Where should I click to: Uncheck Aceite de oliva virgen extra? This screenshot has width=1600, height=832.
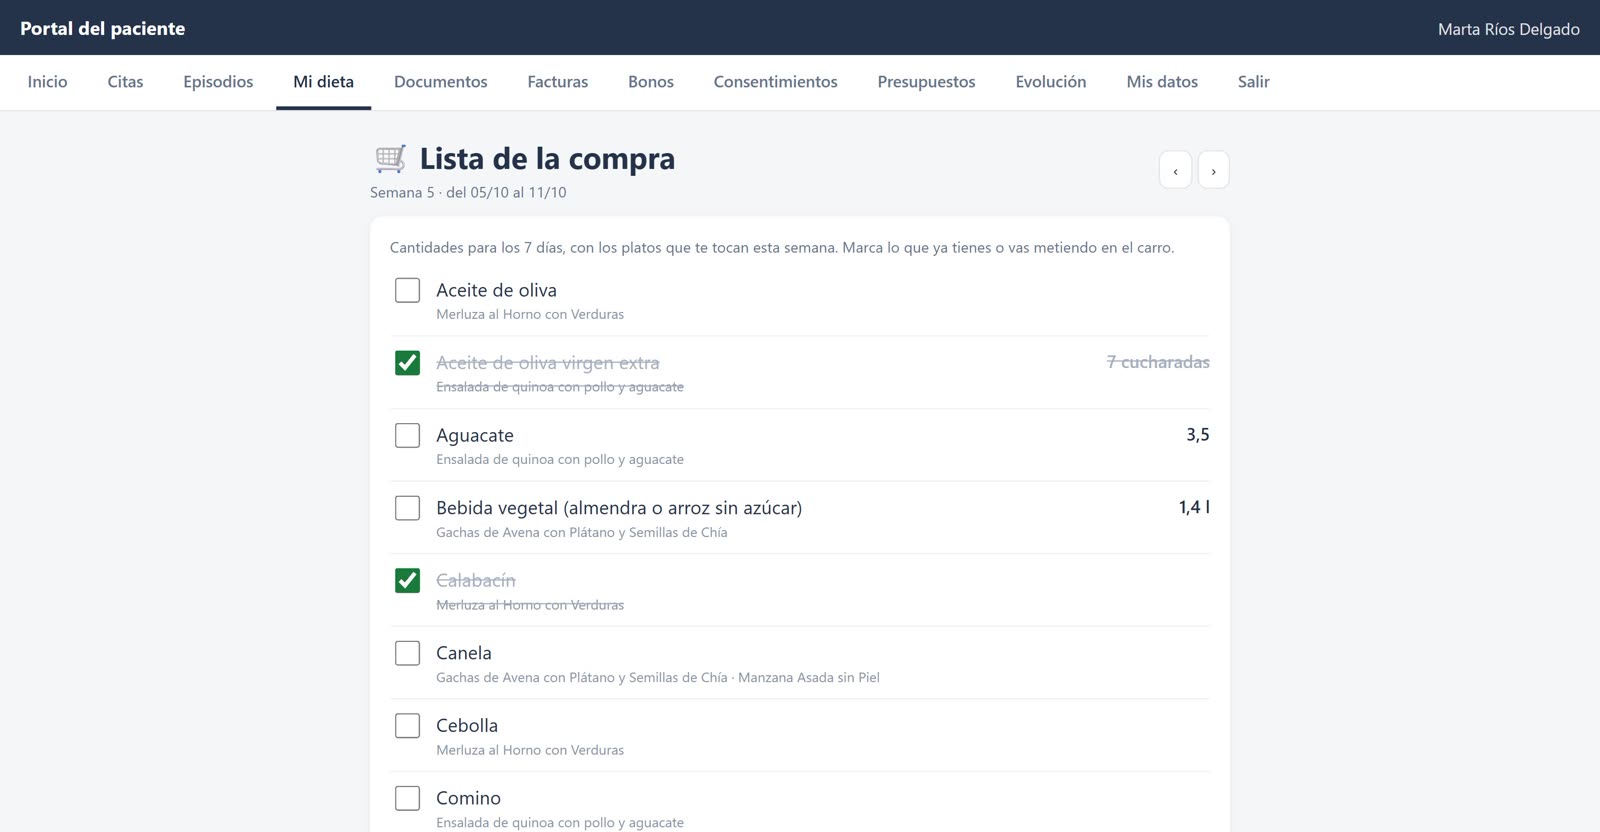pyautogui.click(x=407, y=363)
